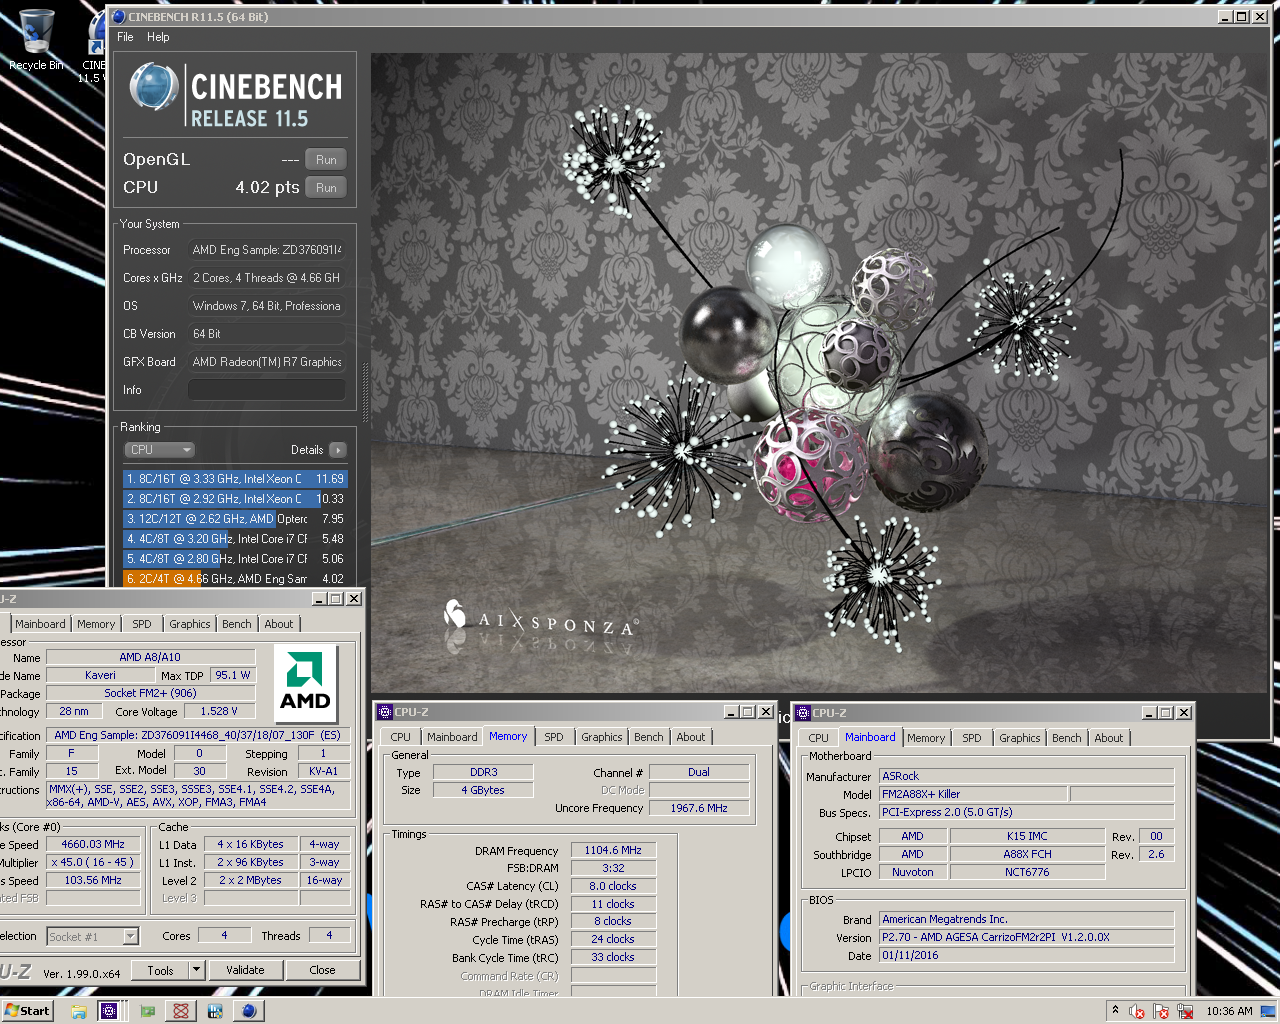
Task: Click the Info text field in Cinebench
Action: tap(267, 390)
